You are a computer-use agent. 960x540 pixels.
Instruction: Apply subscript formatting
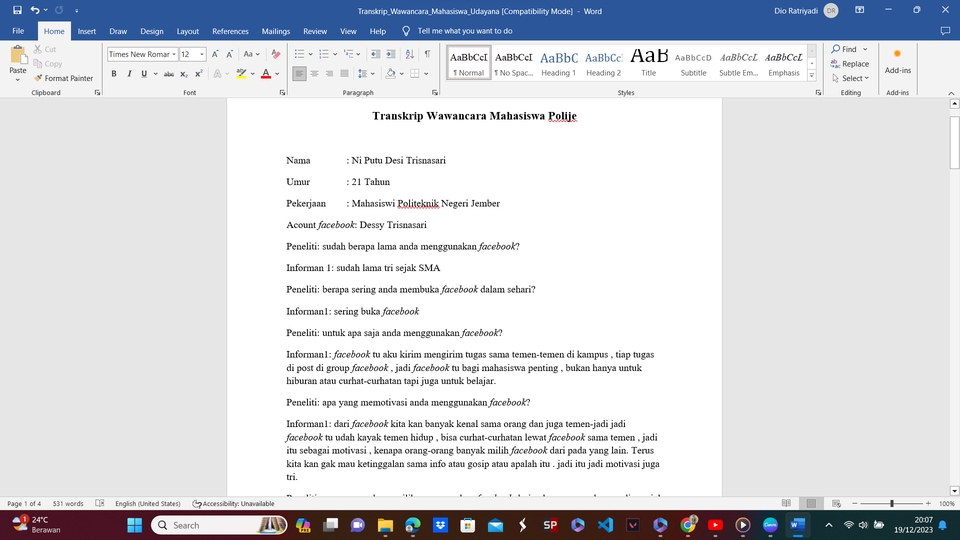click(x=184, y=74)
